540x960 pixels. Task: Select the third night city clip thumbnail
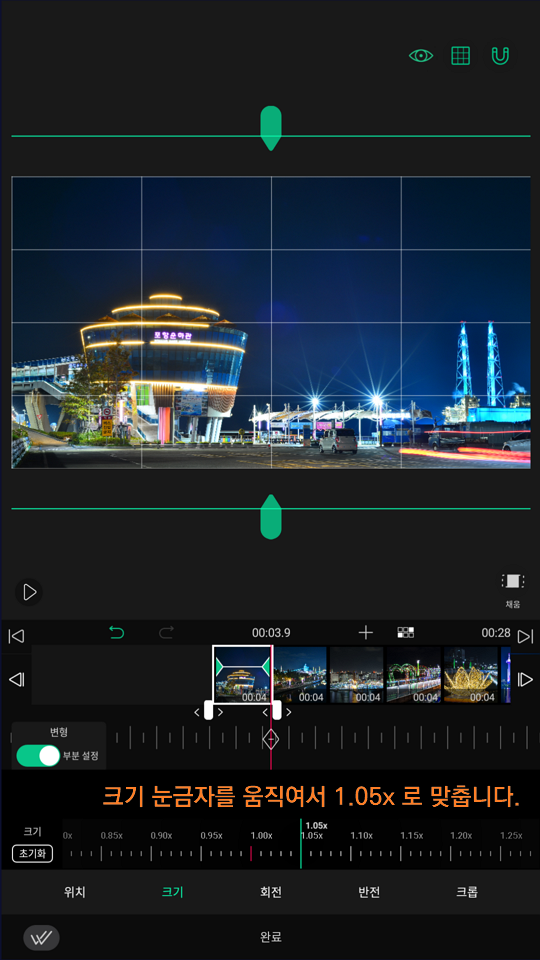coord(357,675)
